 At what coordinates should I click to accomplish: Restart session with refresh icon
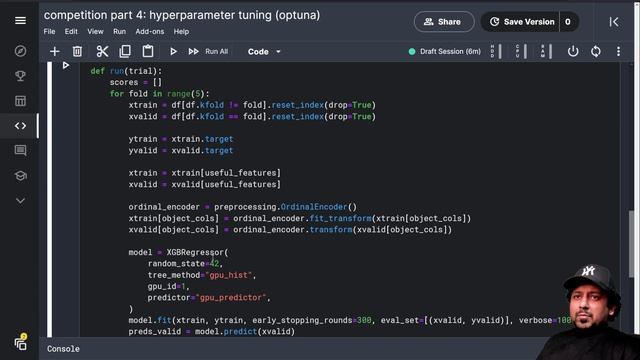tap(596, 51)
